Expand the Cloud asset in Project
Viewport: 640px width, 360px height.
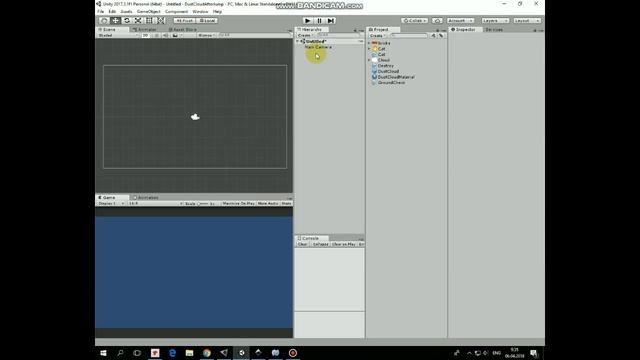coord(369,60)
